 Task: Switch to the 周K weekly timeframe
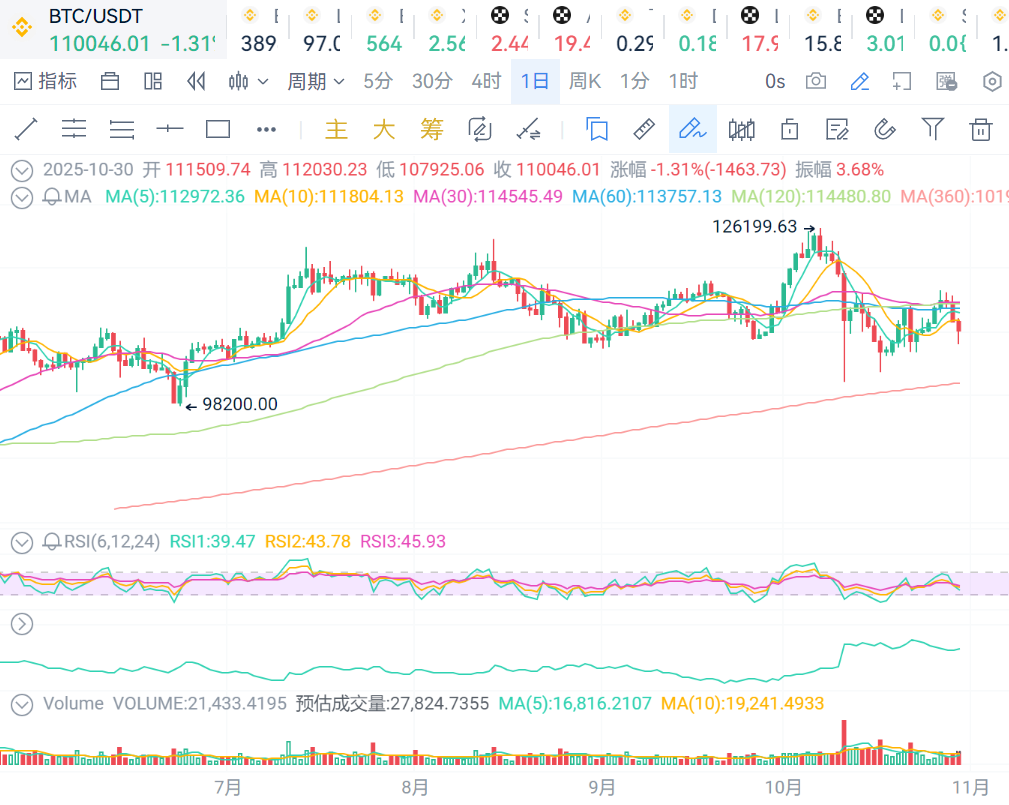[x=585, y=81]
